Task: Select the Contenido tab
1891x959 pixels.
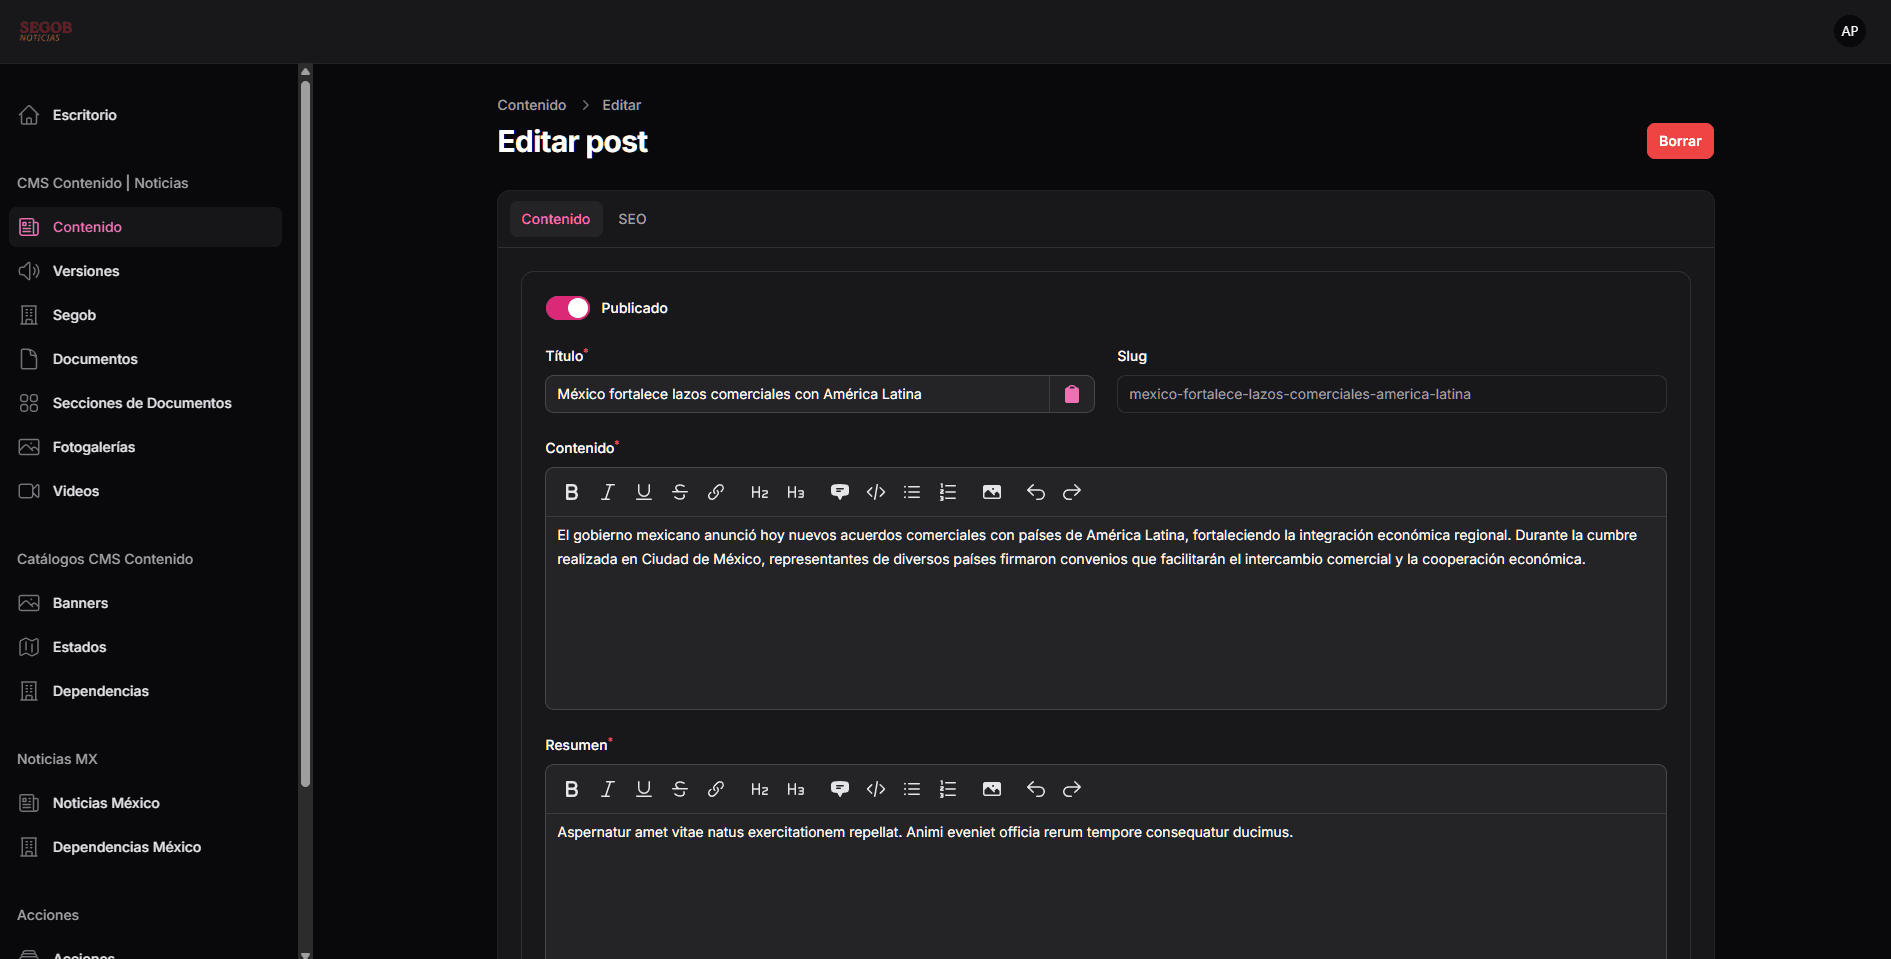Action: [555, 219]
